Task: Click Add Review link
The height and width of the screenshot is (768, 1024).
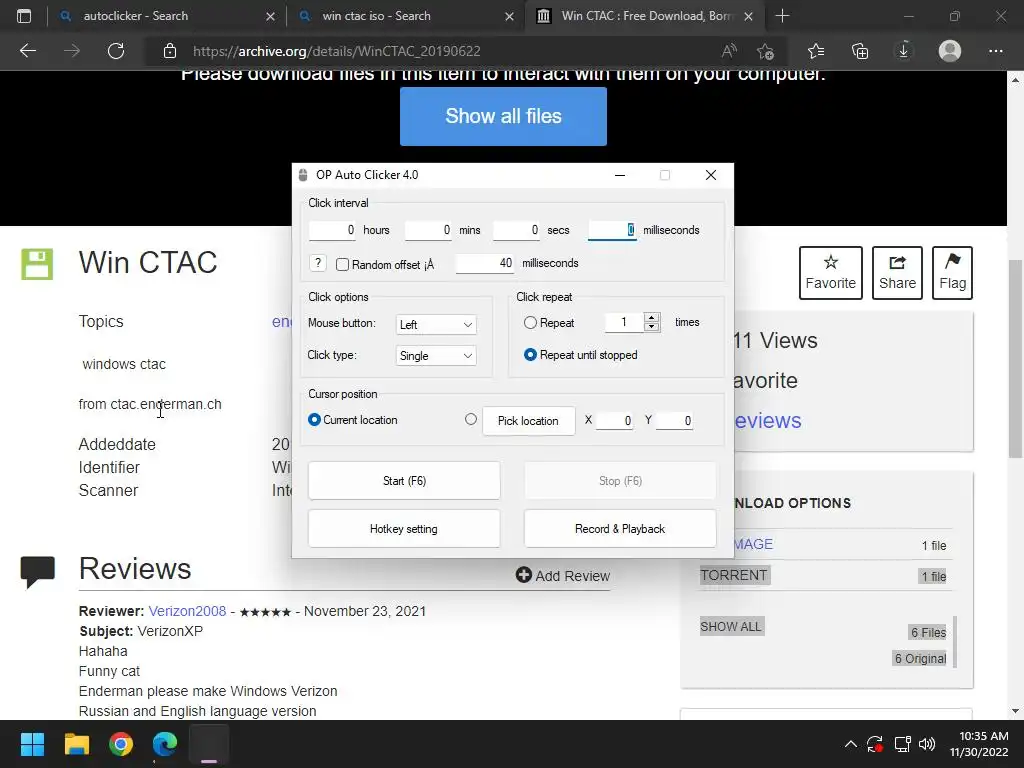Action: click(563, 575)
